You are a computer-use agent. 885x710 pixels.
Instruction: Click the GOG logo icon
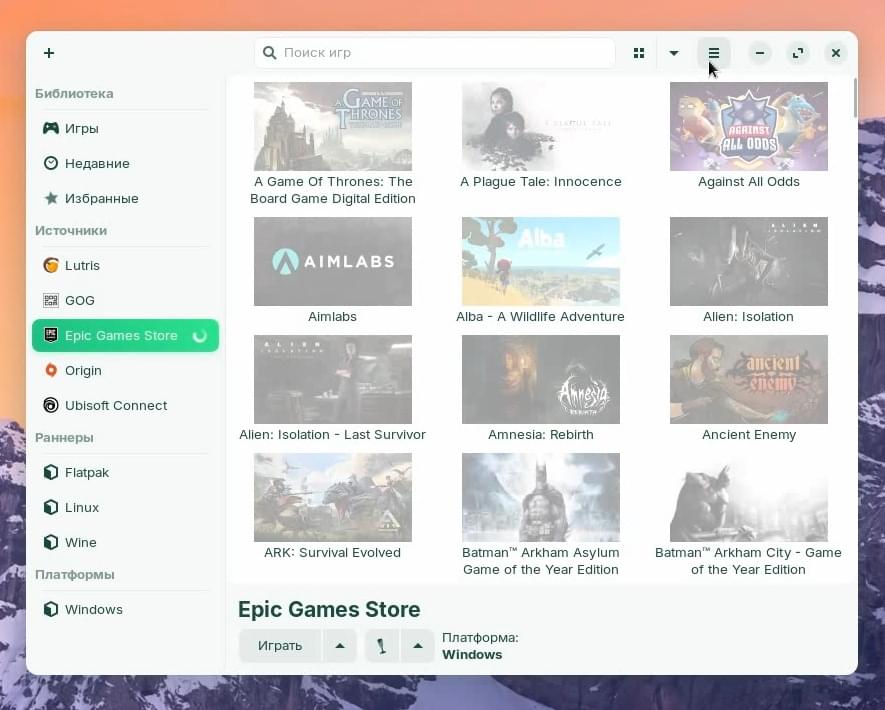[51, 300]
